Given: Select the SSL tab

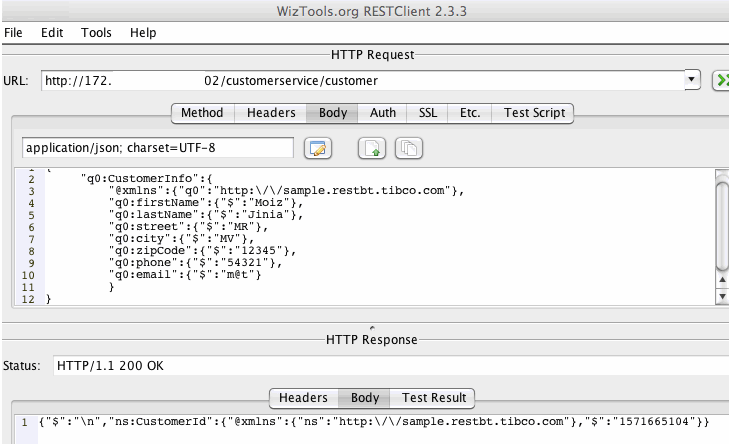Looking at the screenshot, I should [428, 113].
